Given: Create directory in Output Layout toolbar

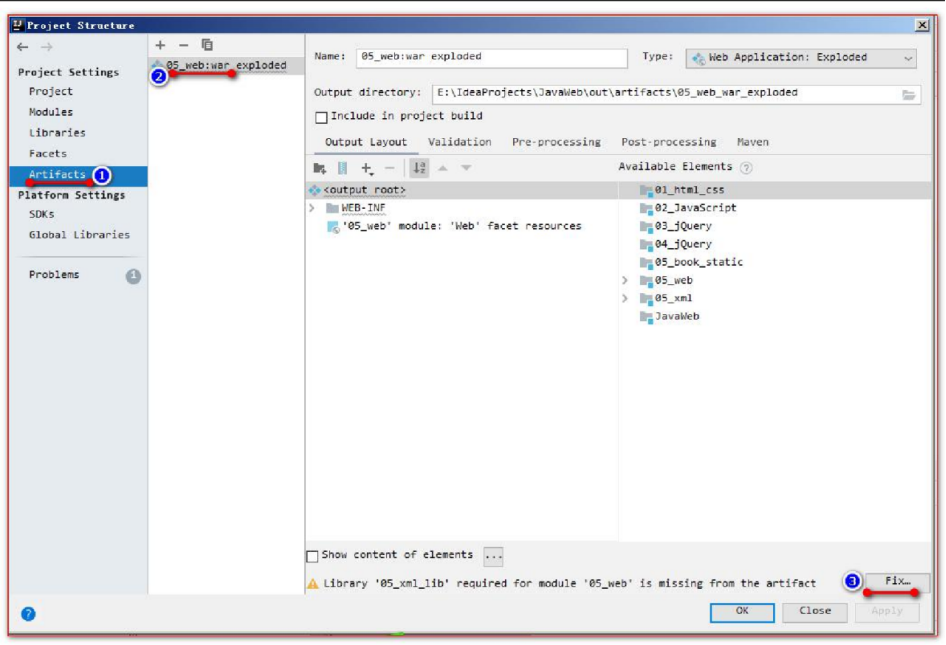Looking at the screenshot, I should click(x=320, y=168).
